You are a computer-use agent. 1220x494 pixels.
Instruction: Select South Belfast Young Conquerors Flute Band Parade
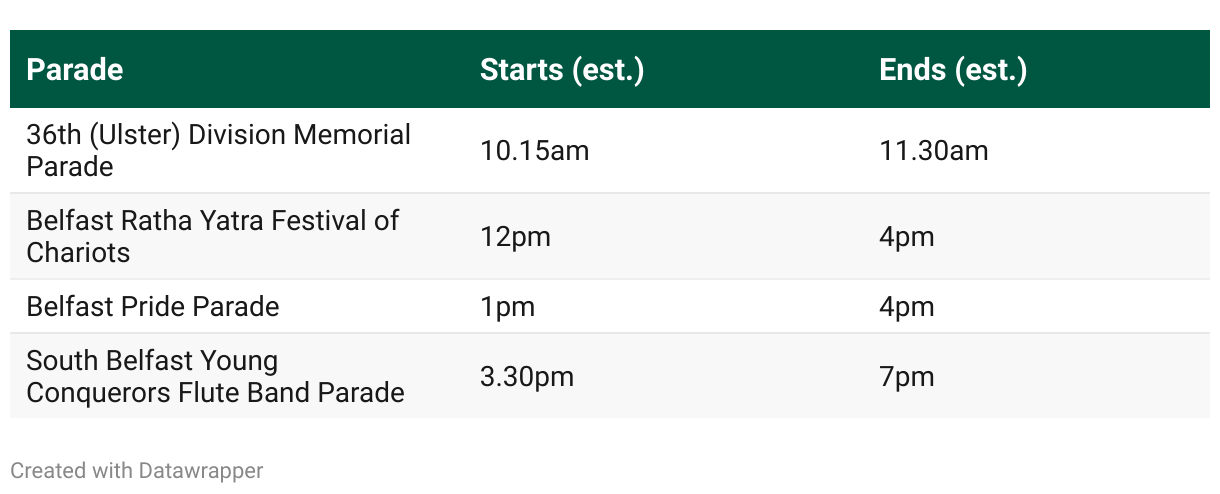click(215, 376)
